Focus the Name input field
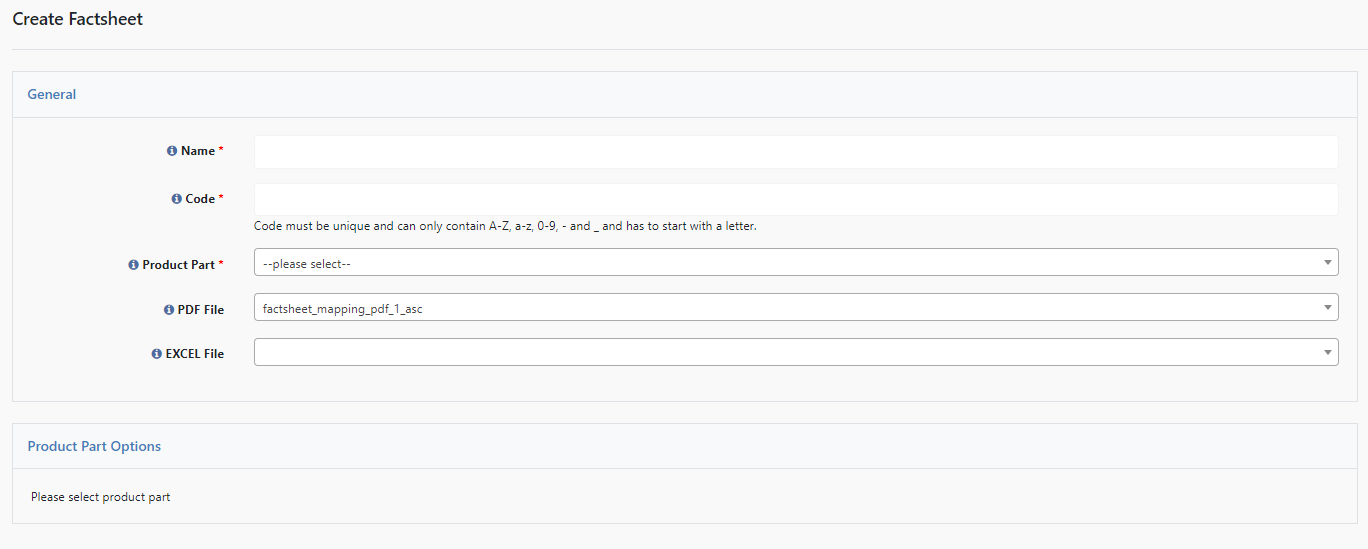This screenshot has height=549, width=1368. (796, 152)
